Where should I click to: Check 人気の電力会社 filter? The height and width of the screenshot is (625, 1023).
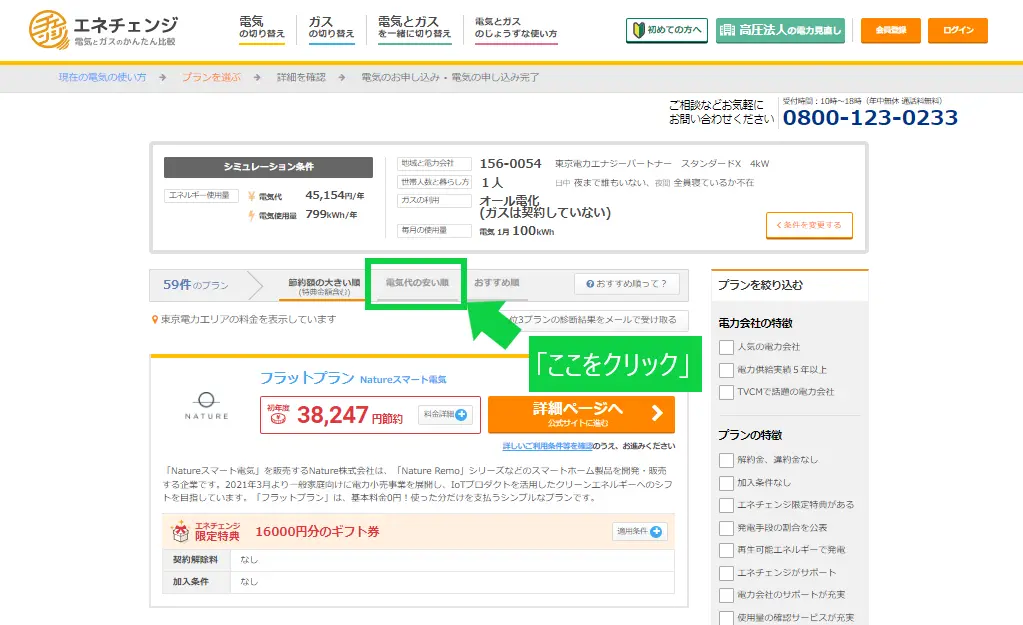(x=726, y=347)
